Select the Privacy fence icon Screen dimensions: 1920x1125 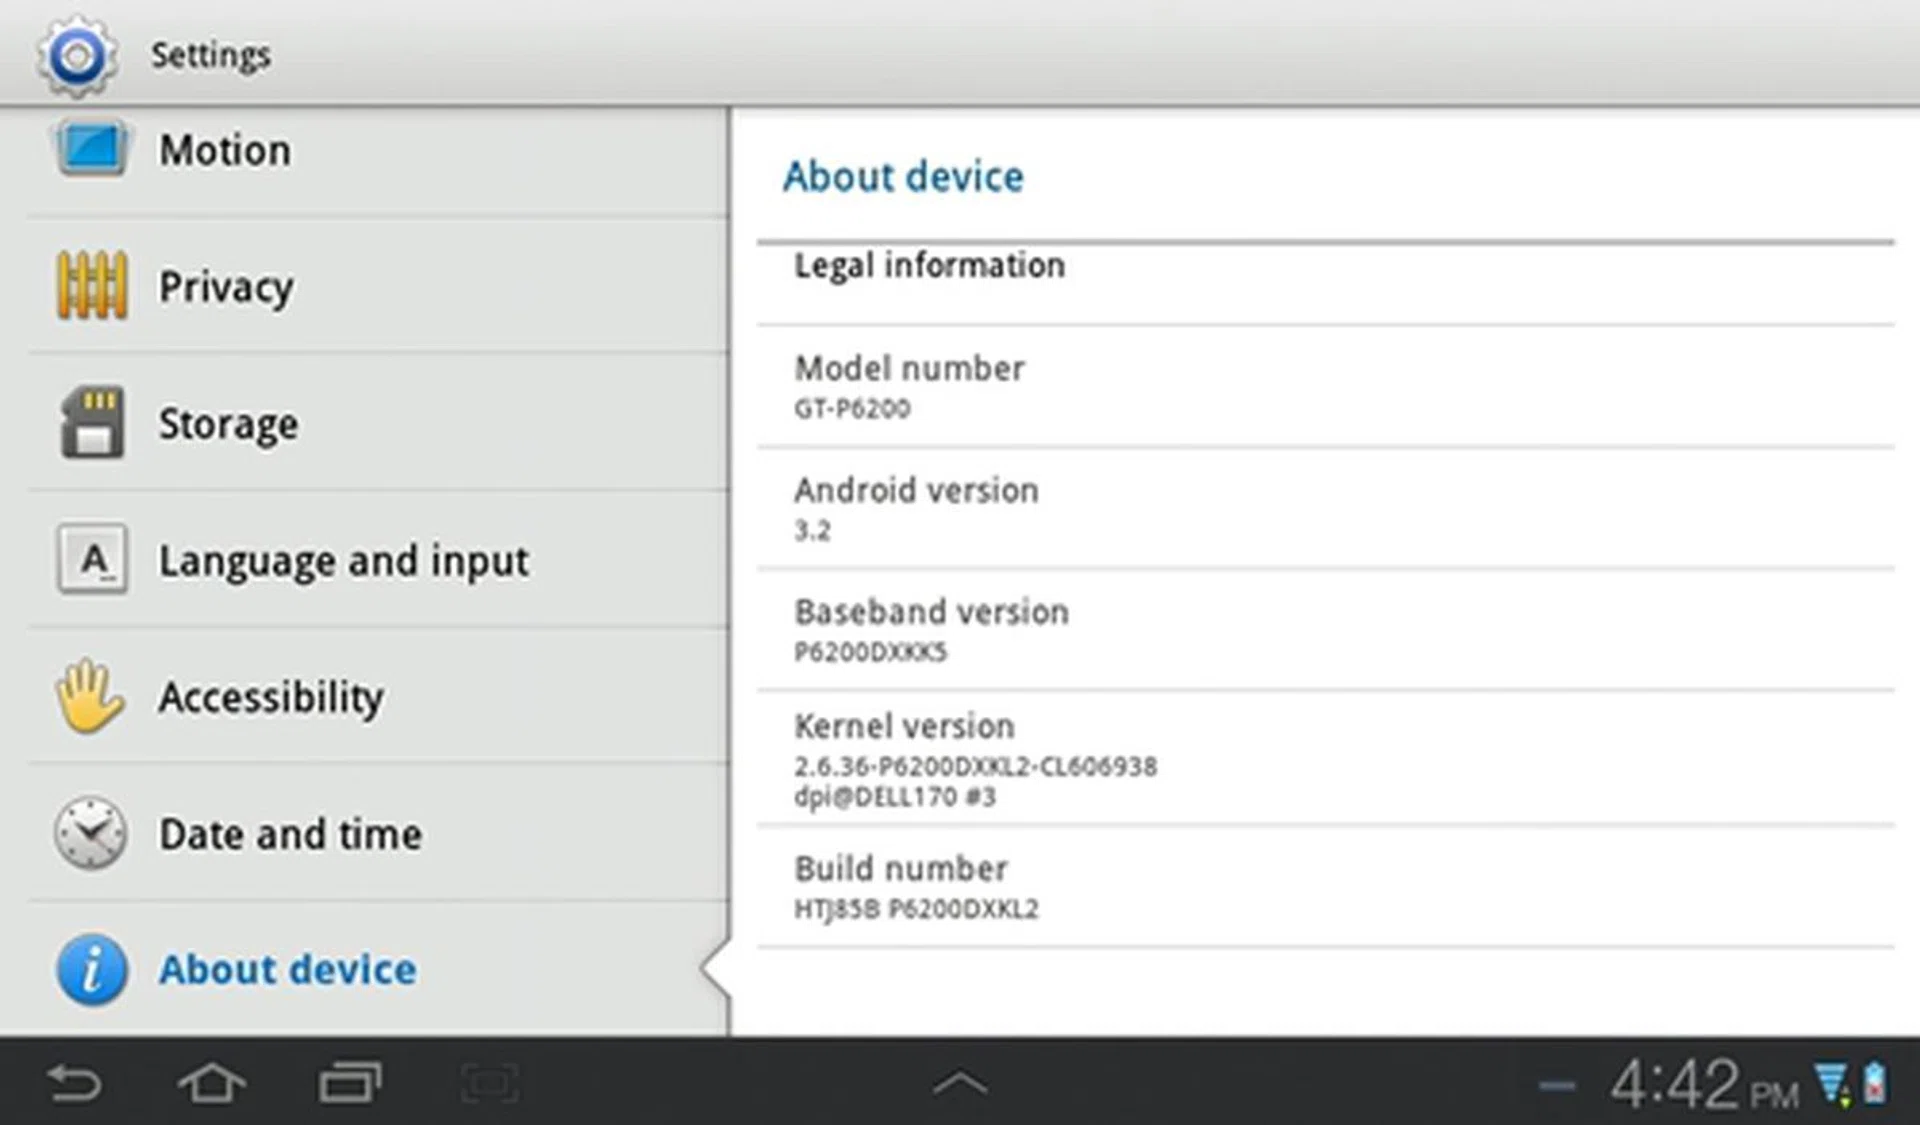(91, 285)
